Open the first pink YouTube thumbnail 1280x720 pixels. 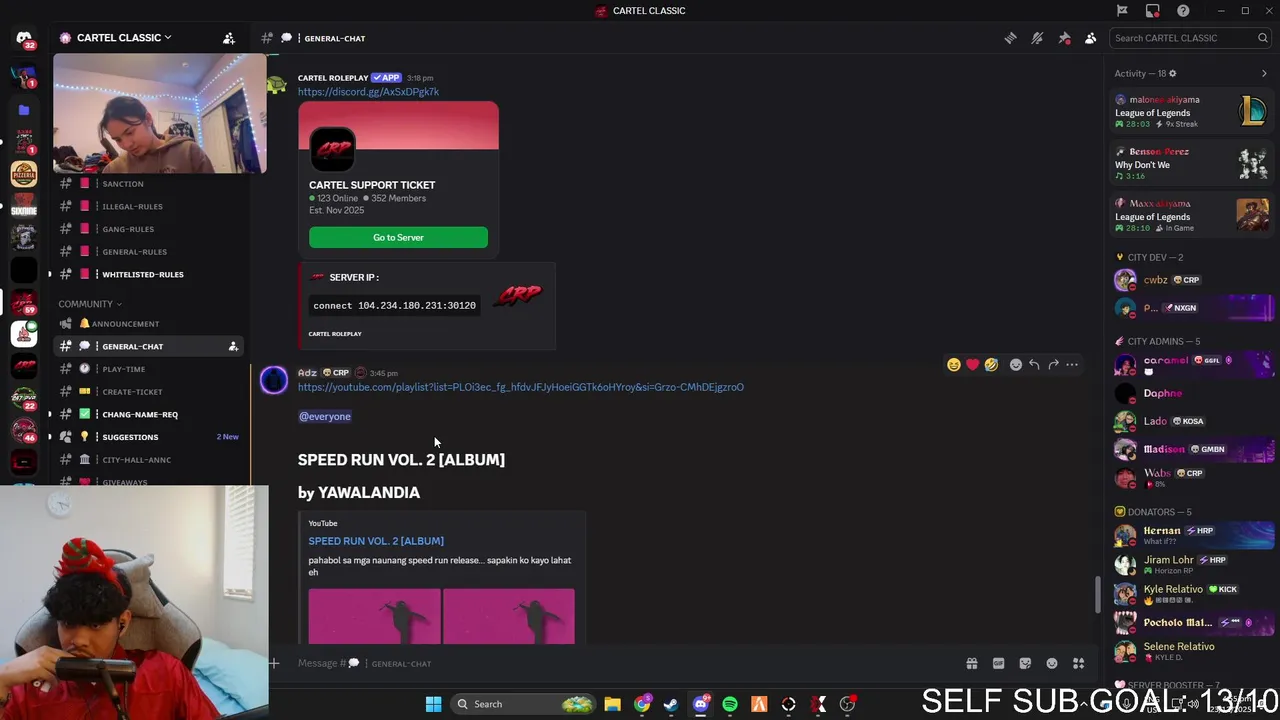click(x=374, y=616)
